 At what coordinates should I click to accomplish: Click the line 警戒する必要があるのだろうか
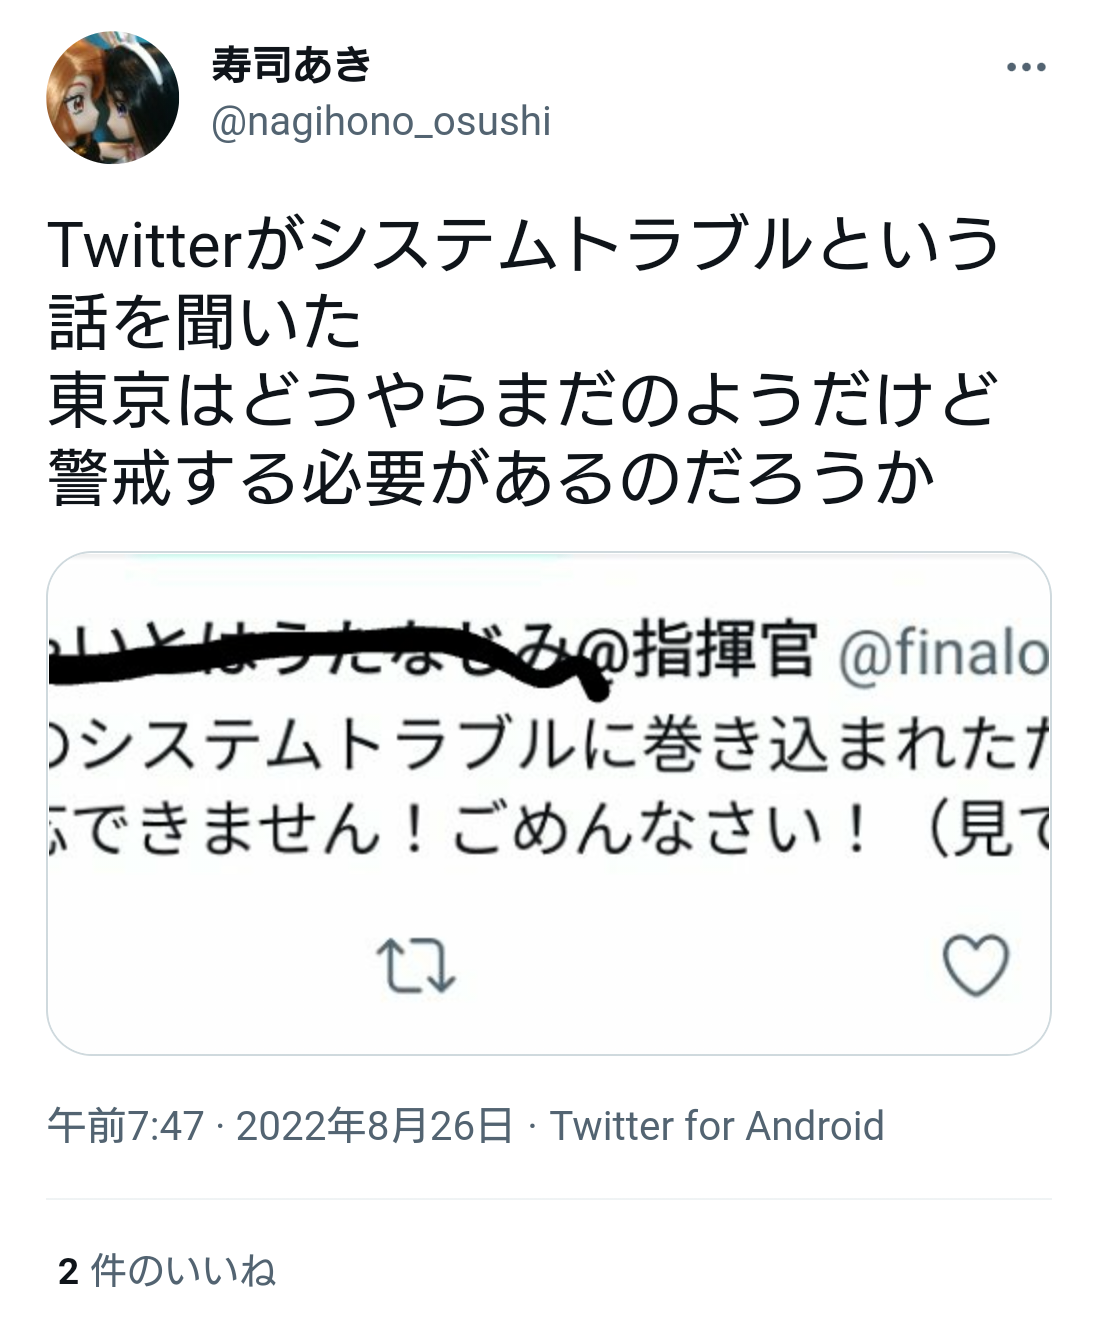click(x=490, y=479)
